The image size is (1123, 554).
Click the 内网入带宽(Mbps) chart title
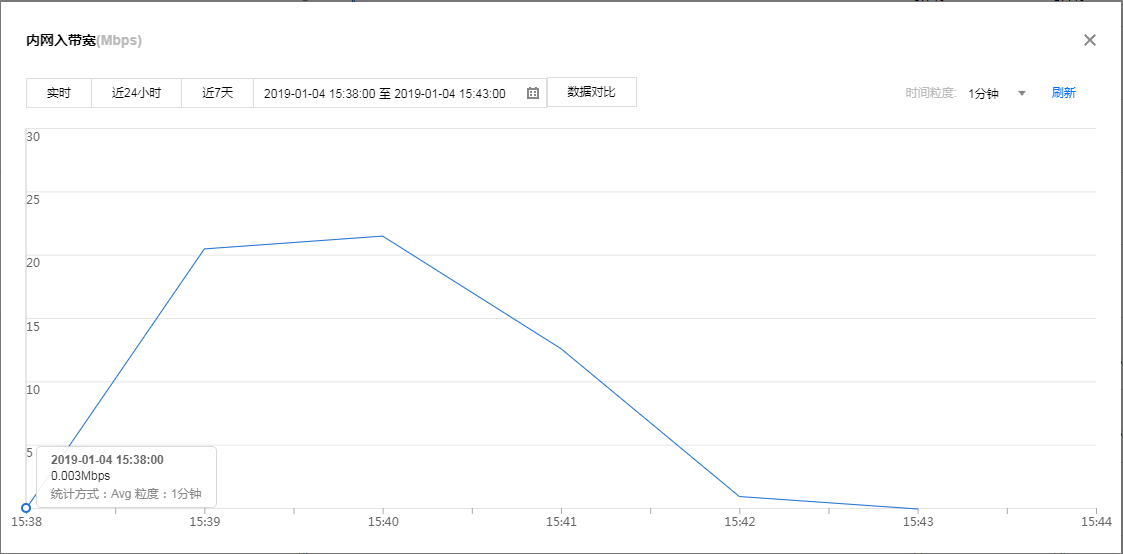[84, 41]
